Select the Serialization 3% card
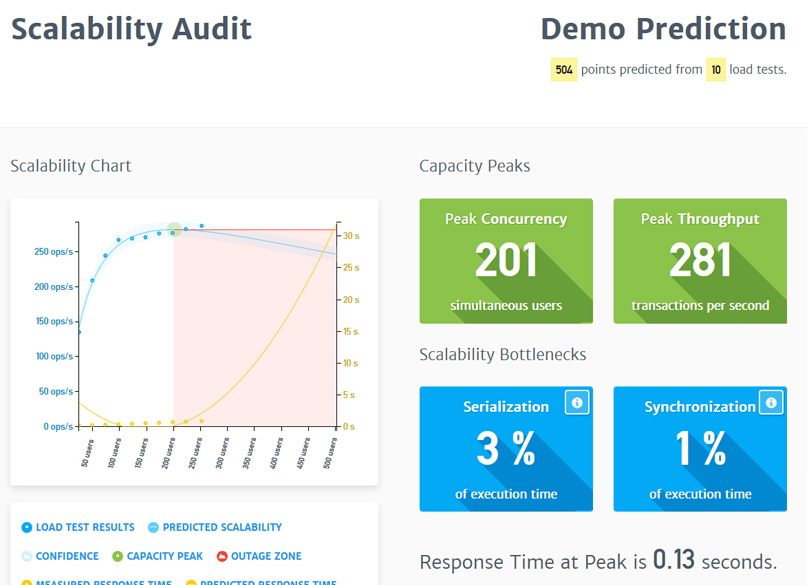 (x=506, y=449)
